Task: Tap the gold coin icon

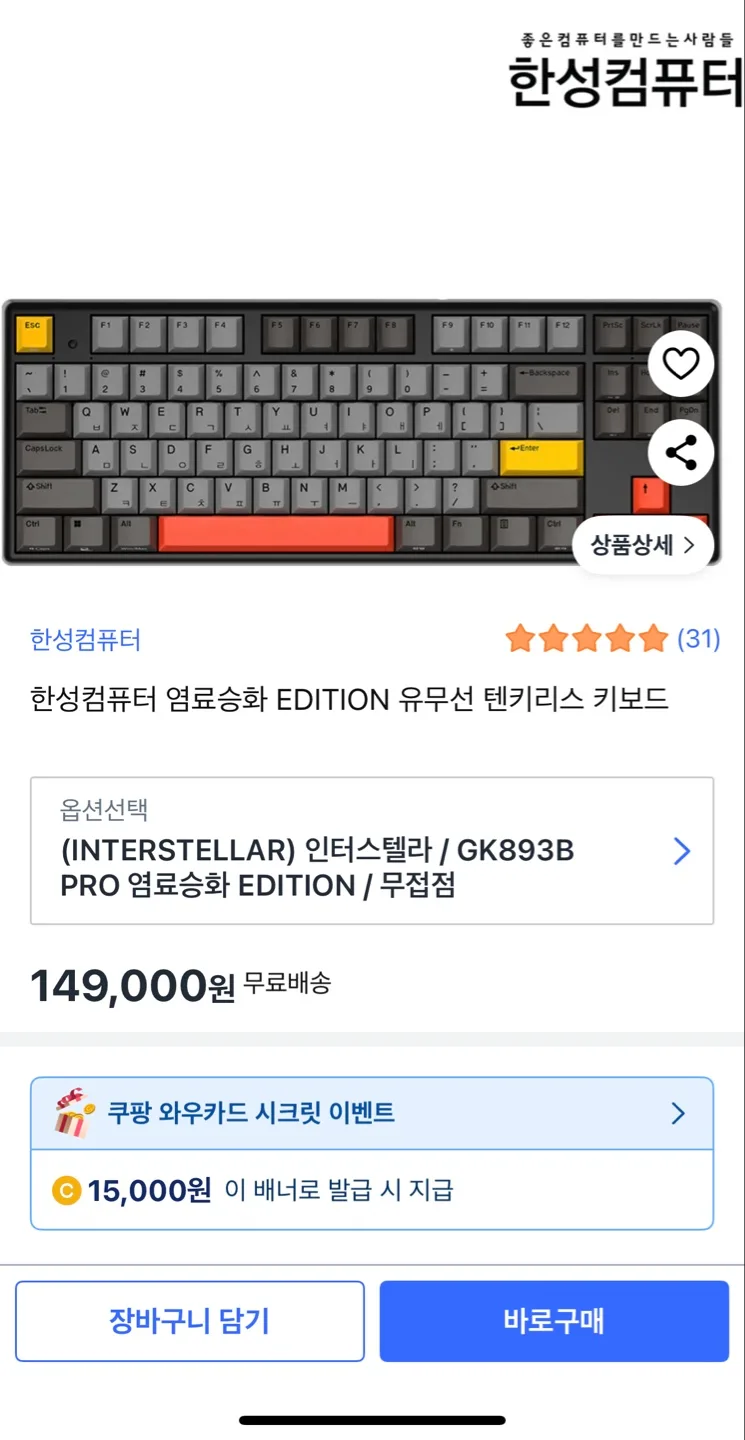Action: [x=66, y=1191]
